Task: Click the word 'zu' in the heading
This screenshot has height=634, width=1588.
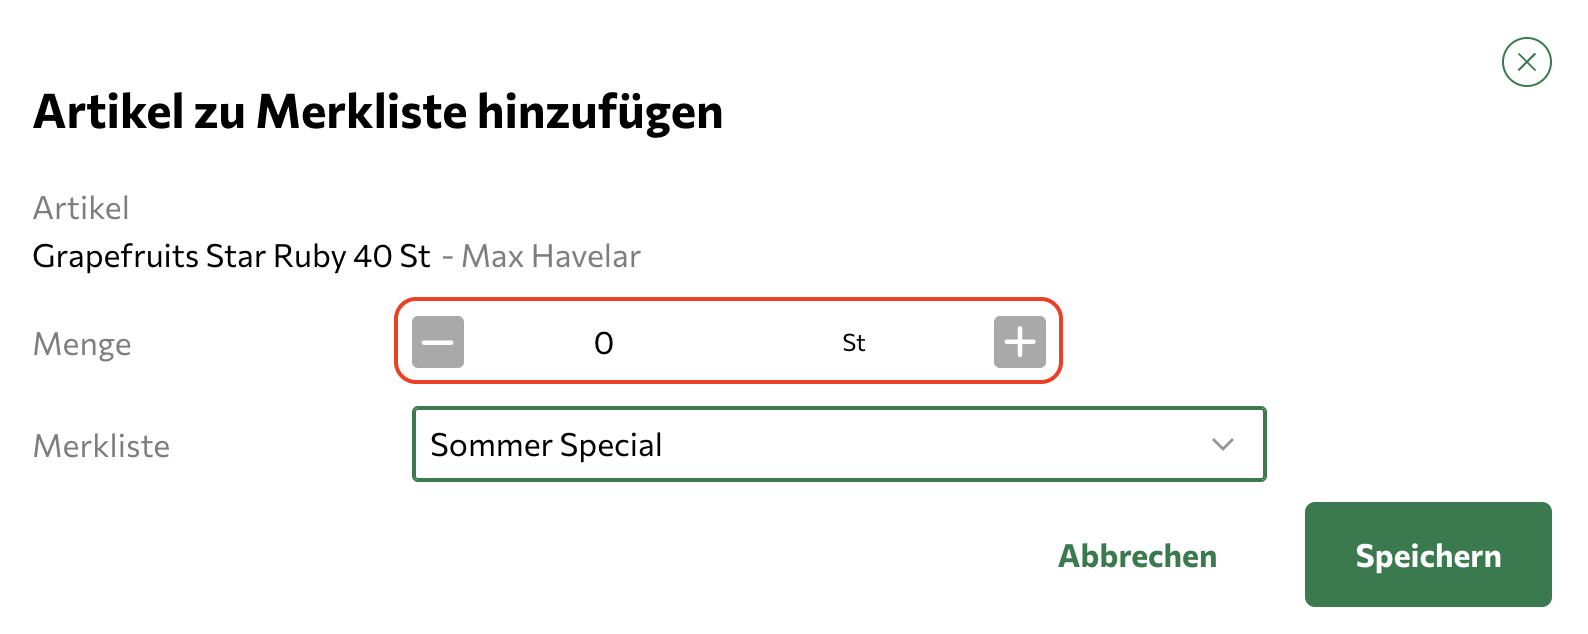Action: (220, 111)
